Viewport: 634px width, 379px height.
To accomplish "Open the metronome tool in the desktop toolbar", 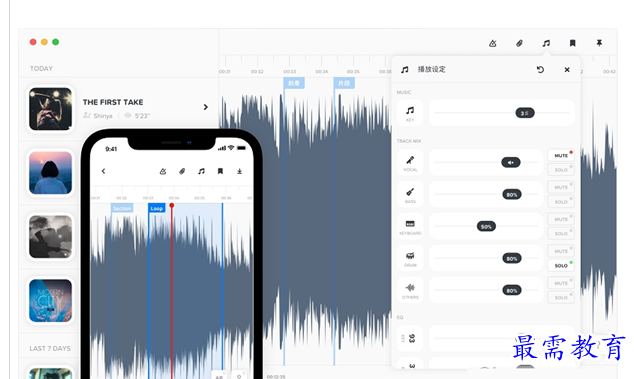I will click(x=492, y=43).
